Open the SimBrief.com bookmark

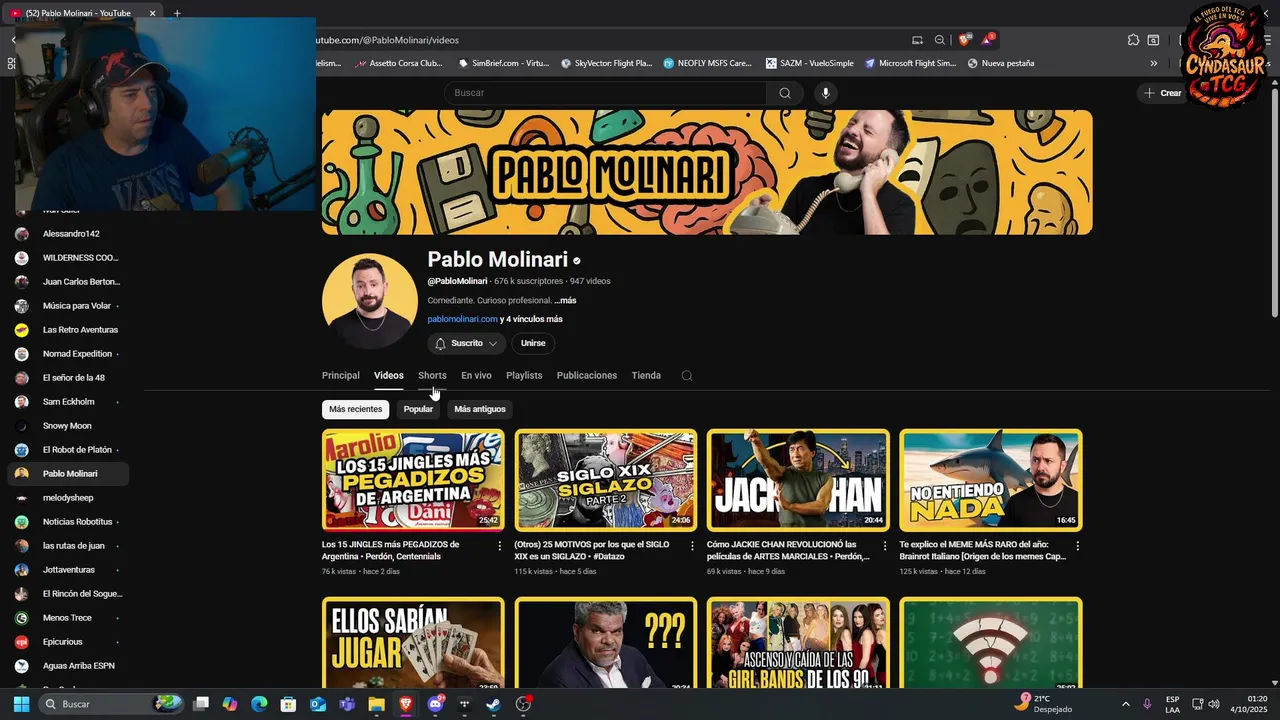point(504,63)
